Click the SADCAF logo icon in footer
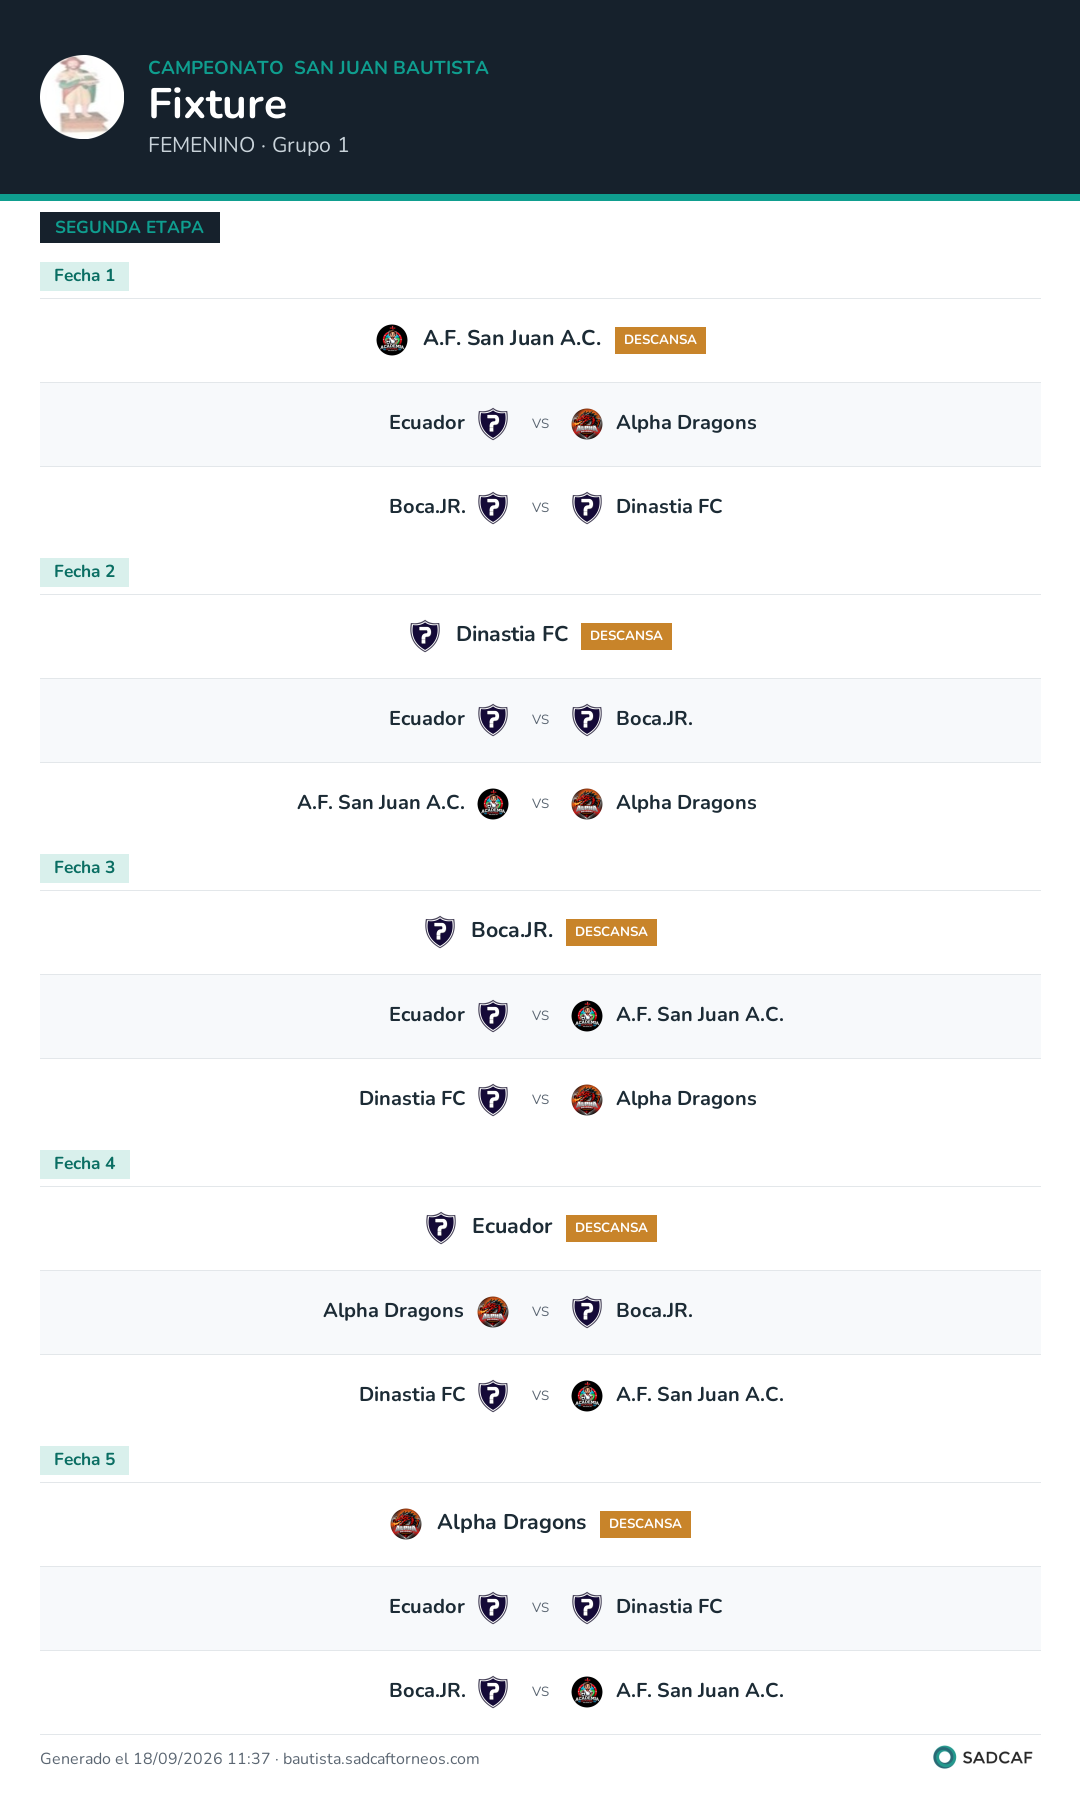Screen dimensions: 1080x1810 944,1757
